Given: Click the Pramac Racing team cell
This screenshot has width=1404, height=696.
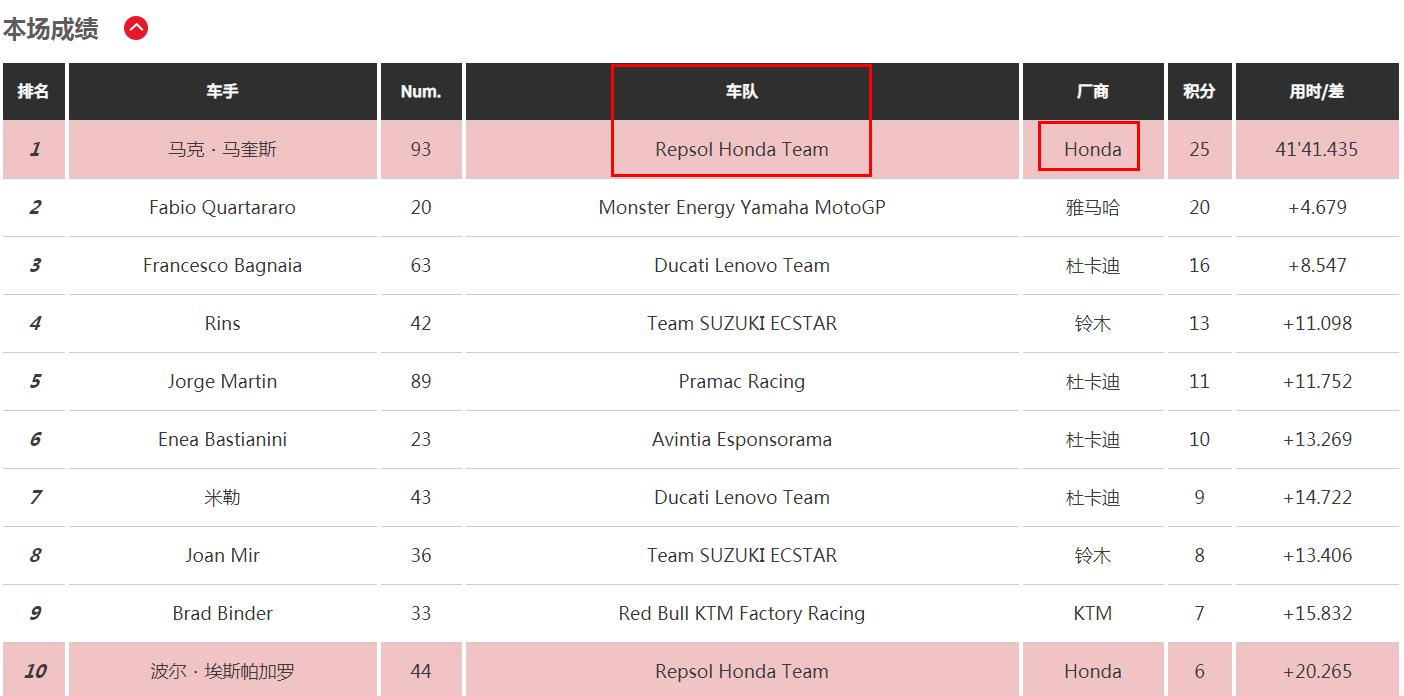Looking at the screenshot, I should pos(742,381).
